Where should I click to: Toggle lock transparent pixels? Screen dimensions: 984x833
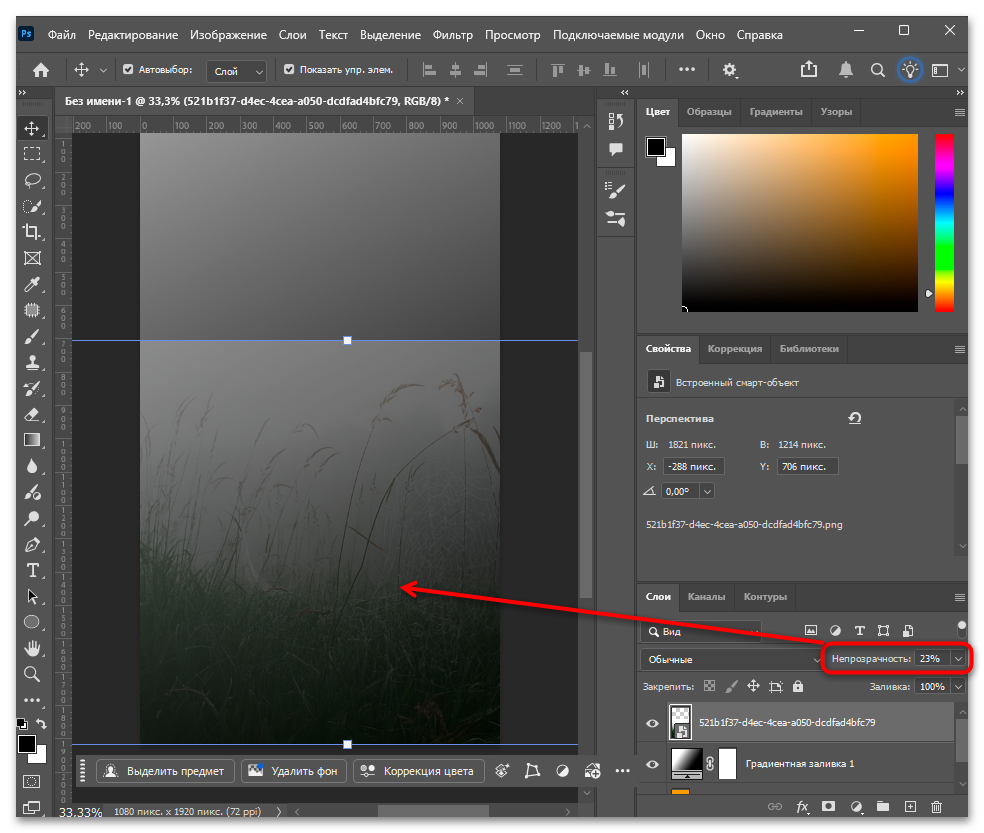[x=709, y=686]
